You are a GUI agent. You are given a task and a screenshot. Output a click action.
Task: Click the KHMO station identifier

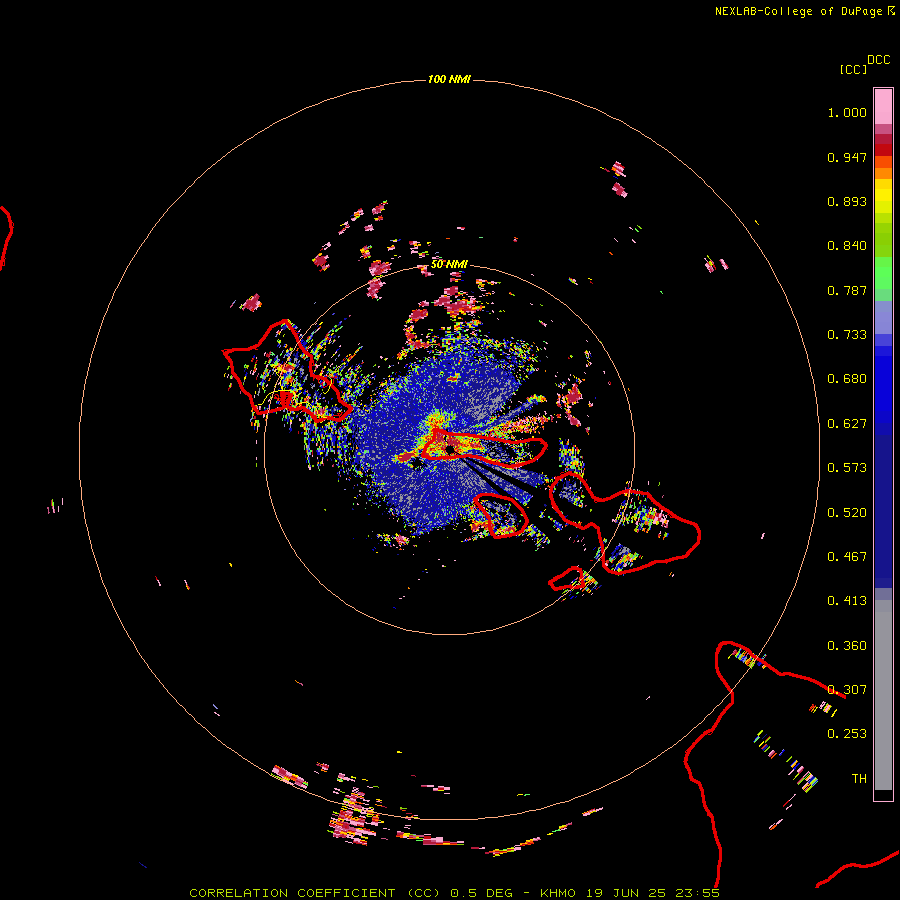click(557, 893)
